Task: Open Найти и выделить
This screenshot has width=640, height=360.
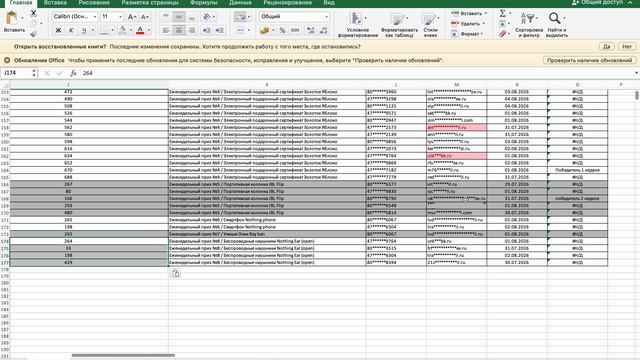Action: (557, 25)
